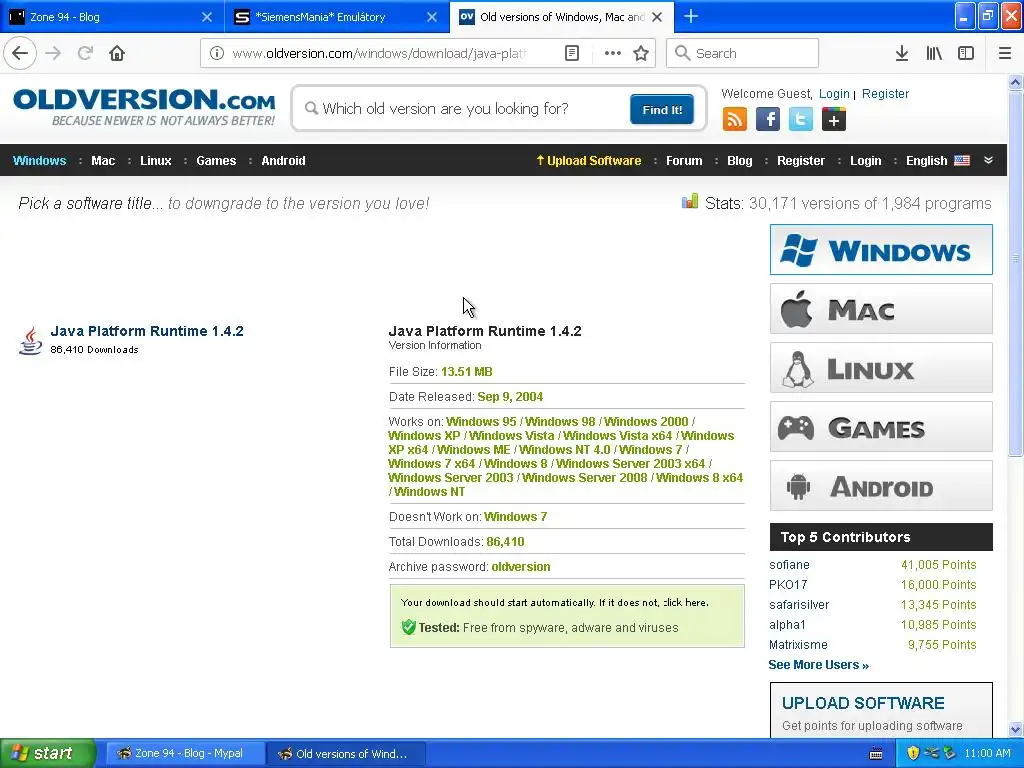Open the large Android category banner
The width and height of the screenshot is (1024, 768).
tap(881, 486)
